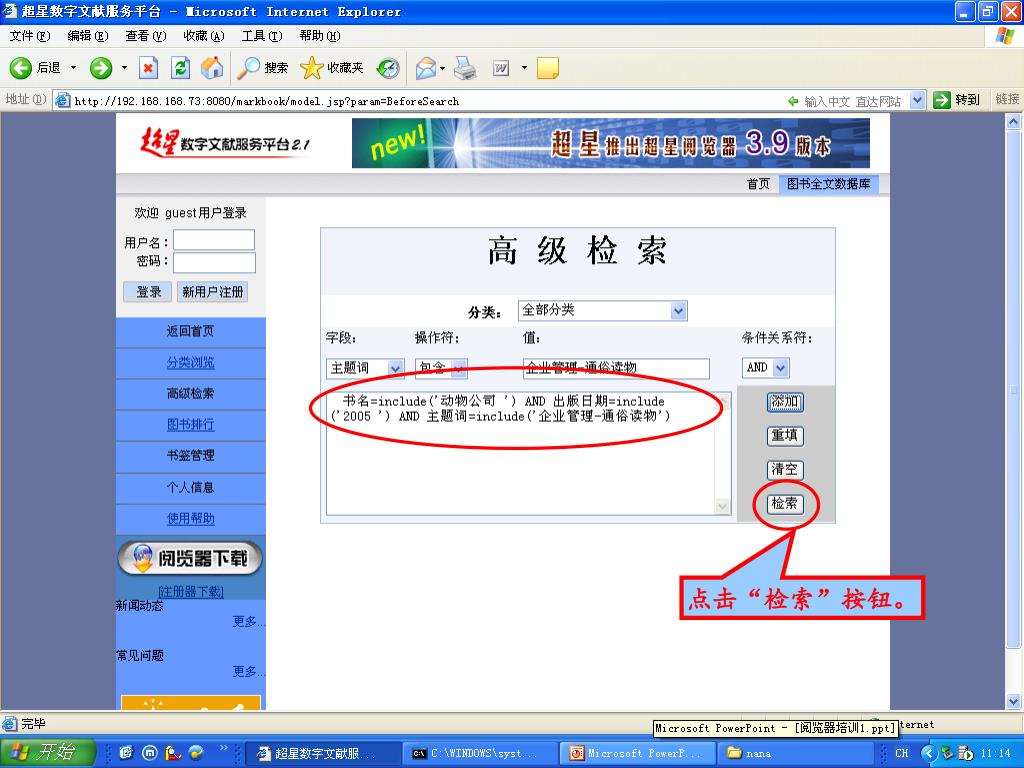Click the 添加 button
Screen dimensions: 1024x768
tap(785, 402)
